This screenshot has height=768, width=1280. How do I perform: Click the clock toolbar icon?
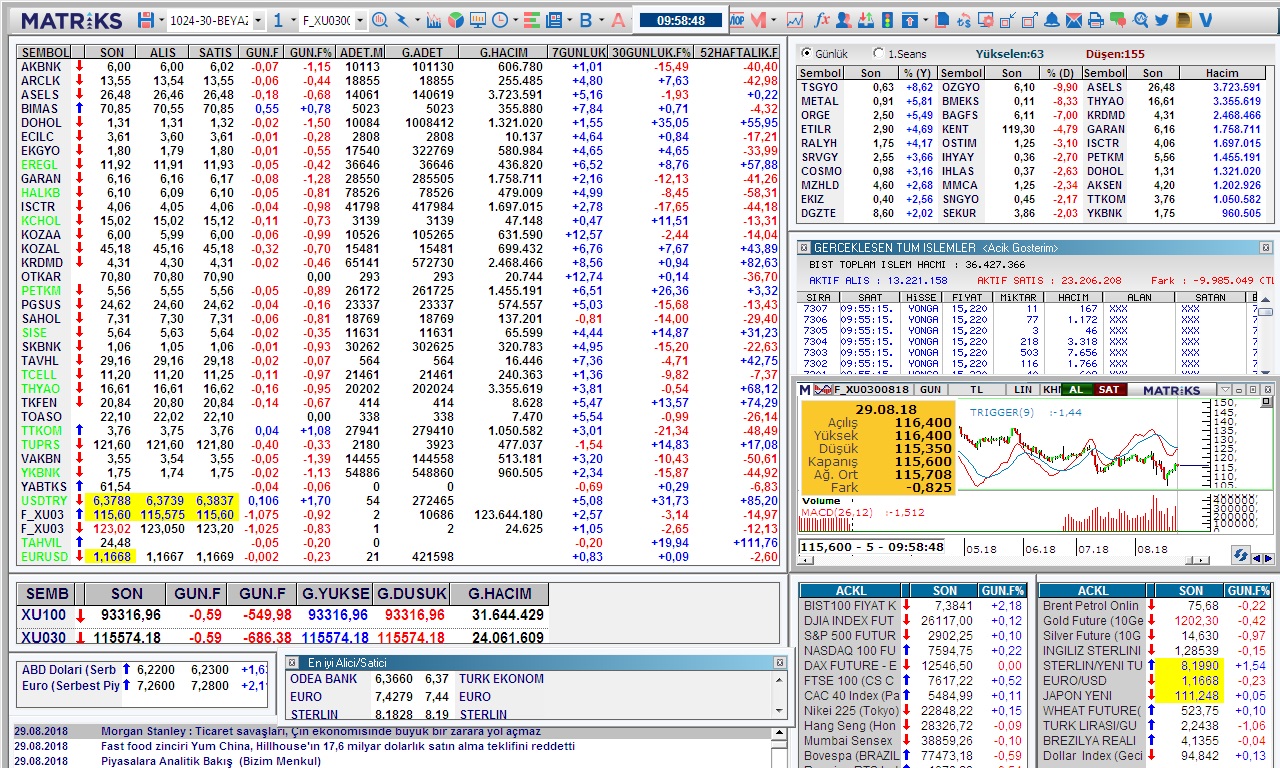[x=499, y=20]
